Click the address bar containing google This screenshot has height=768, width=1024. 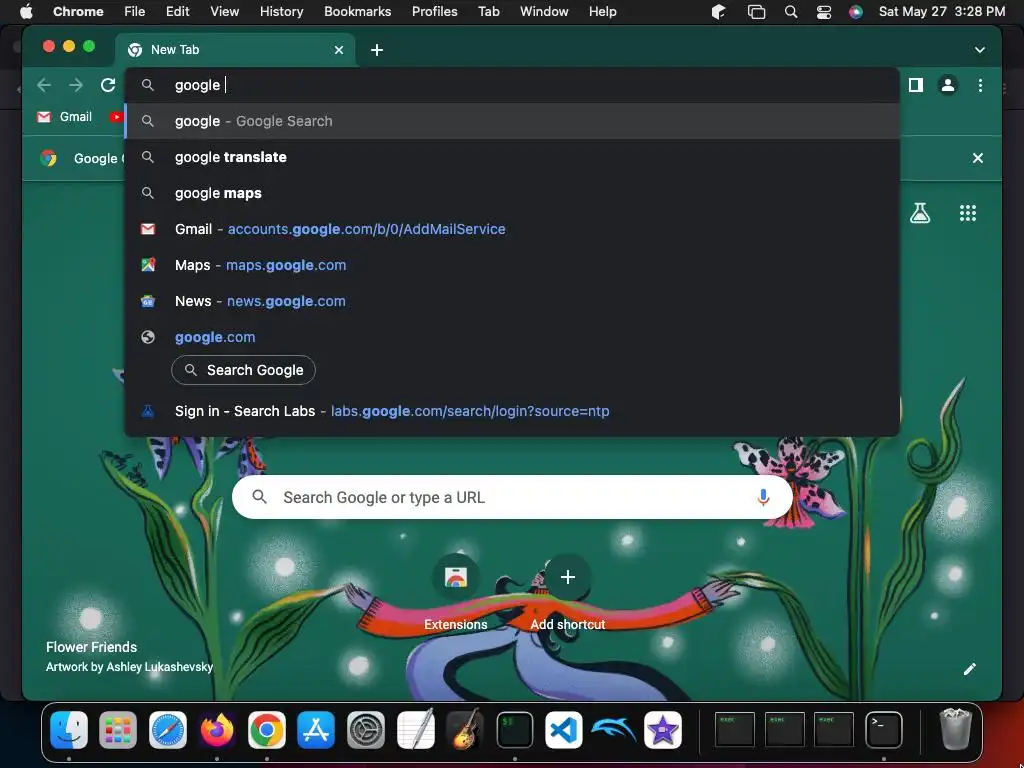tap(512, 85)
